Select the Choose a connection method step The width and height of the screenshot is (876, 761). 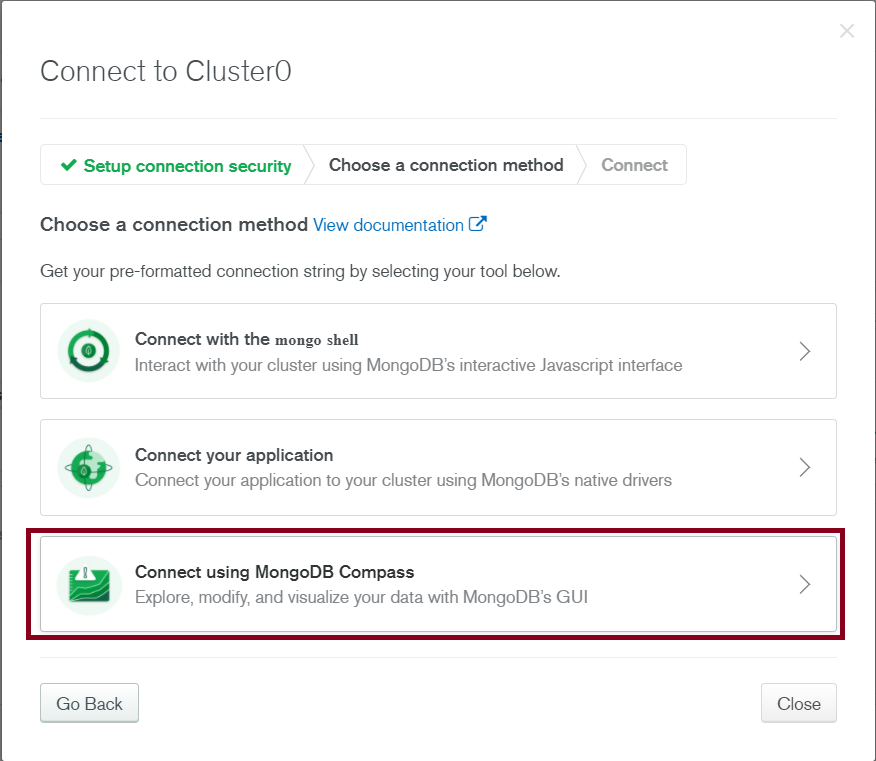click(x=446, y=165)
